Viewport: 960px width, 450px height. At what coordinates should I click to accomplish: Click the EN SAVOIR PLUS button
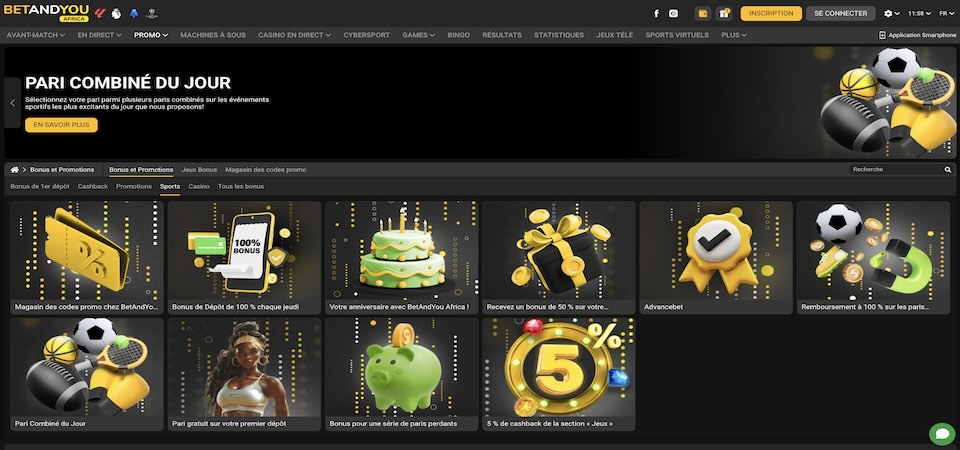tap(61, 125)
